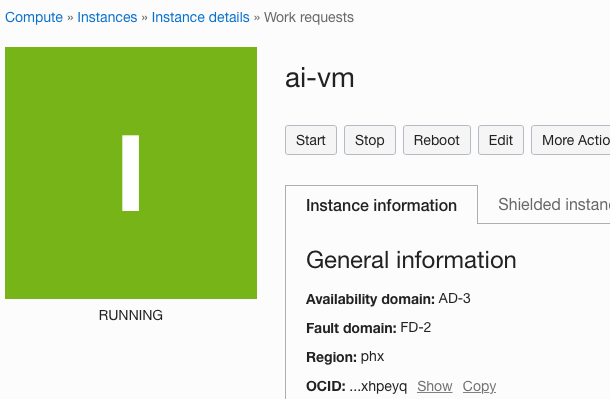Select the truncated OCID ...xhpeyq text
Viewport: 610px width, 399px height.
[x=378, y=387]
